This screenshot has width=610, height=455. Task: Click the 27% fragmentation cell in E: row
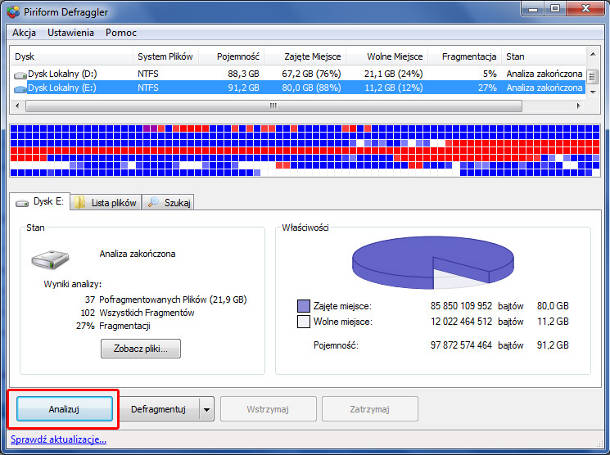click(x=487, y=88)
